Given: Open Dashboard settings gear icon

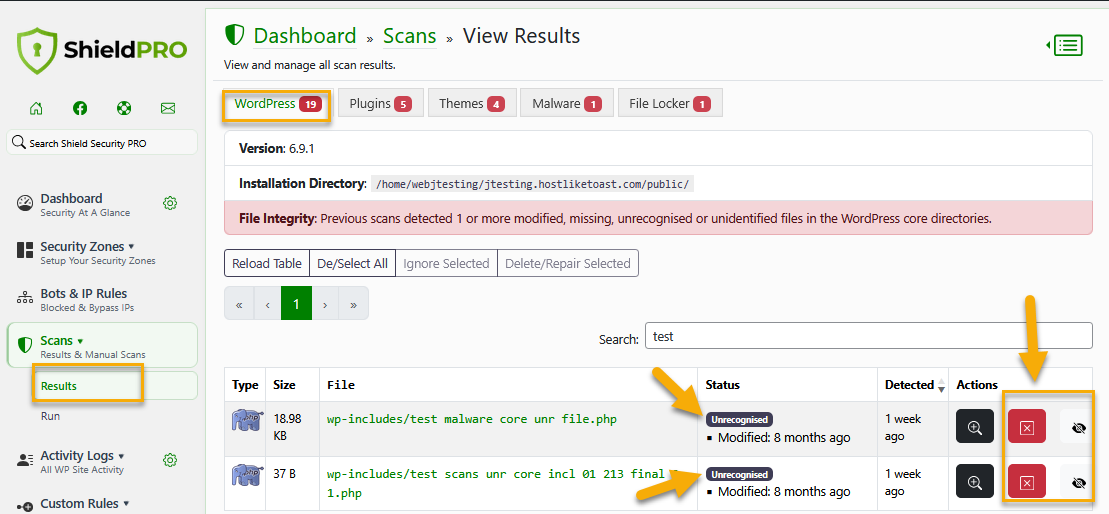Looking at the screenshot, I should pyautogui.click(x=170, y=204).
